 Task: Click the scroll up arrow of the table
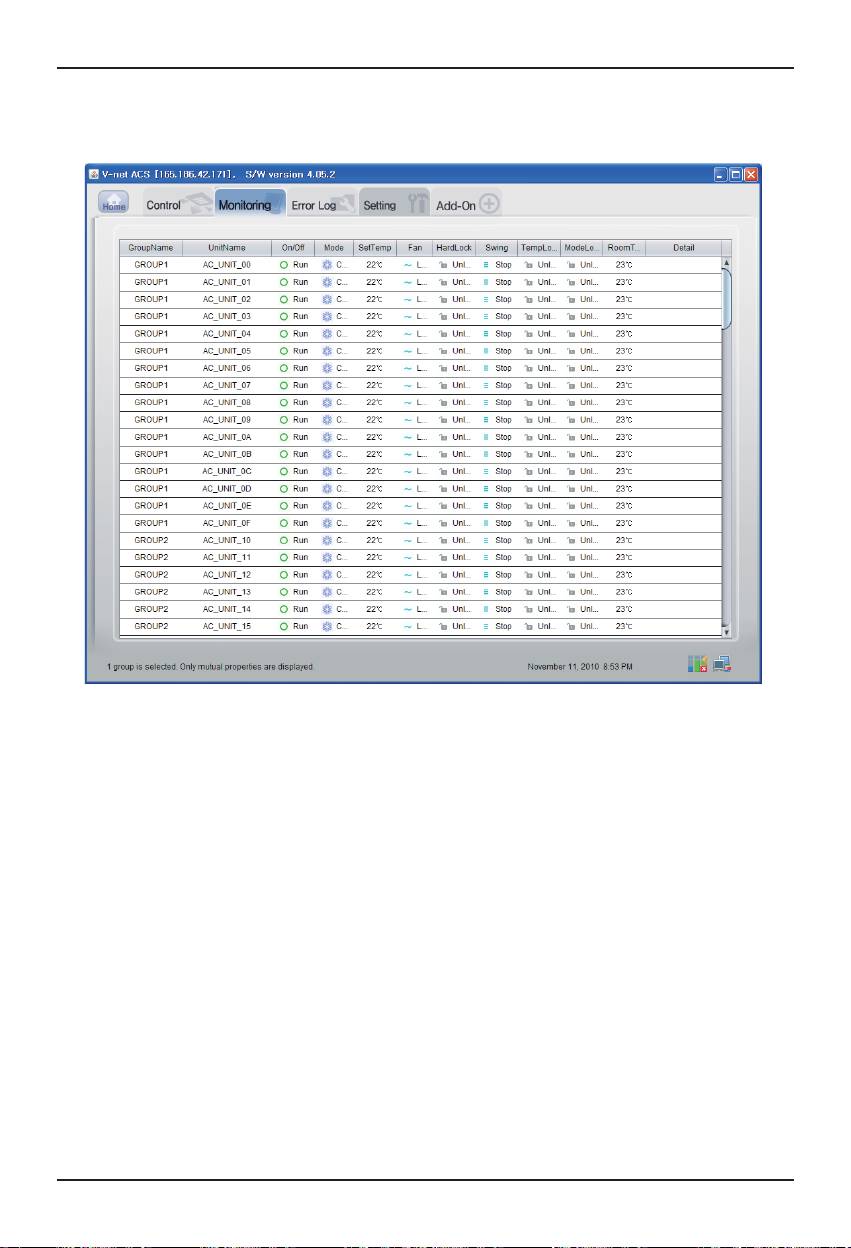(727, 262)
